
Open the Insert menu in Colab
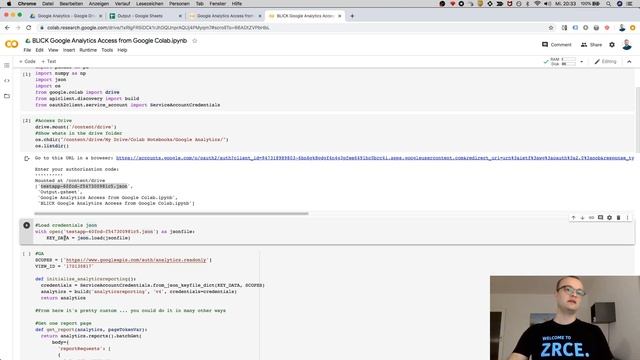69,50
